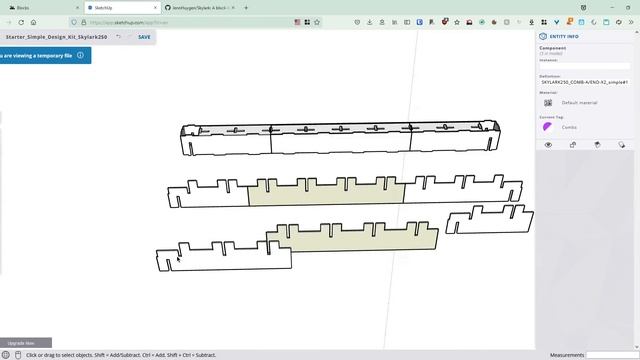The image size is (640, 360).
Task: Close the SketchUp browser tab
Action: (x=155, y=8)
